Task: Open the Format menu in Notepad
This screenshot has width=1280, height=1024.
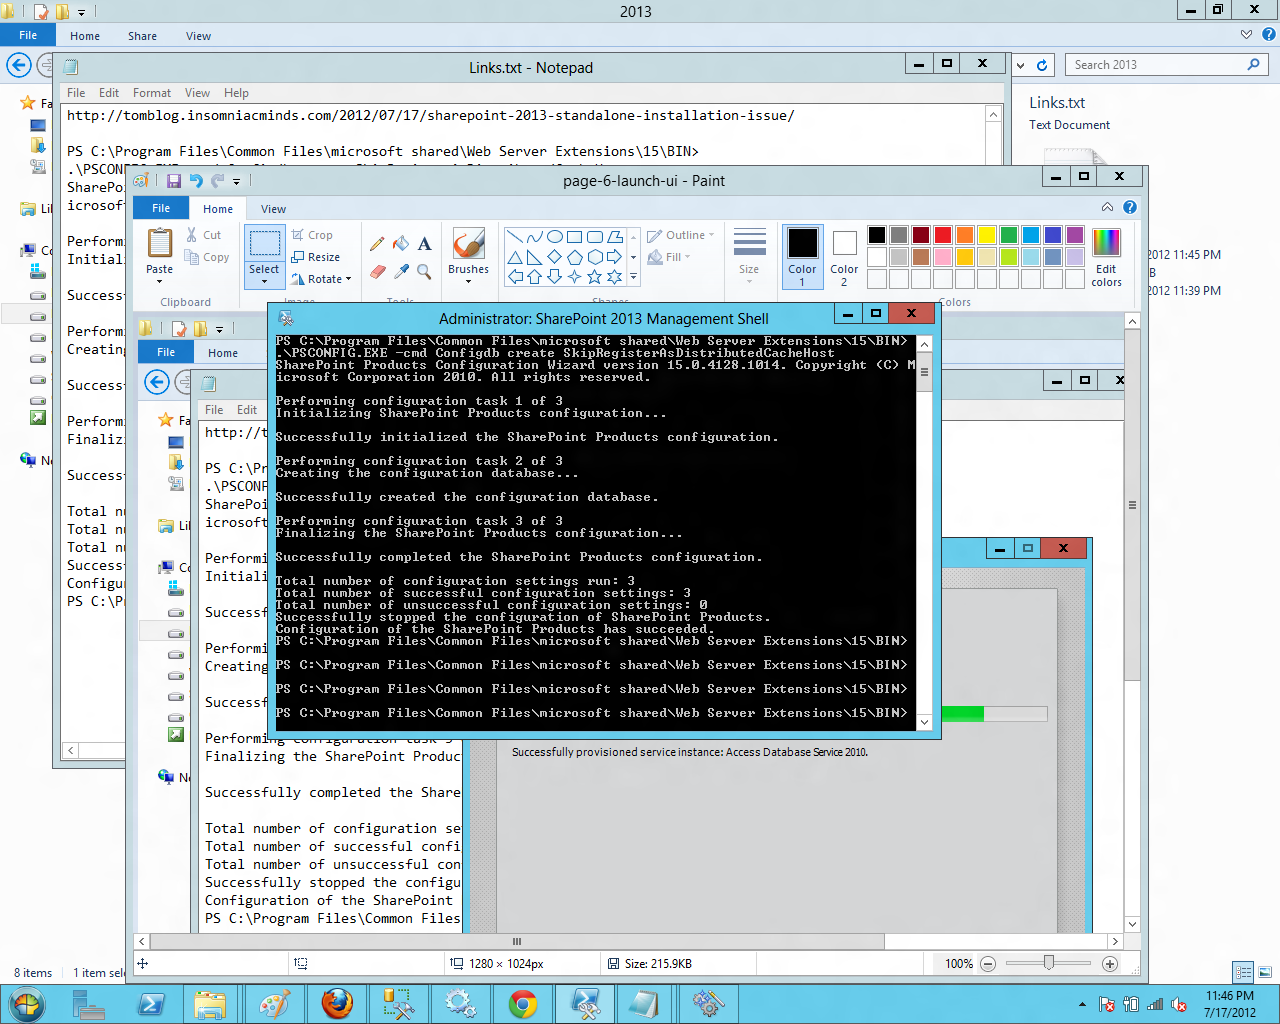Action: click(151, 92)
